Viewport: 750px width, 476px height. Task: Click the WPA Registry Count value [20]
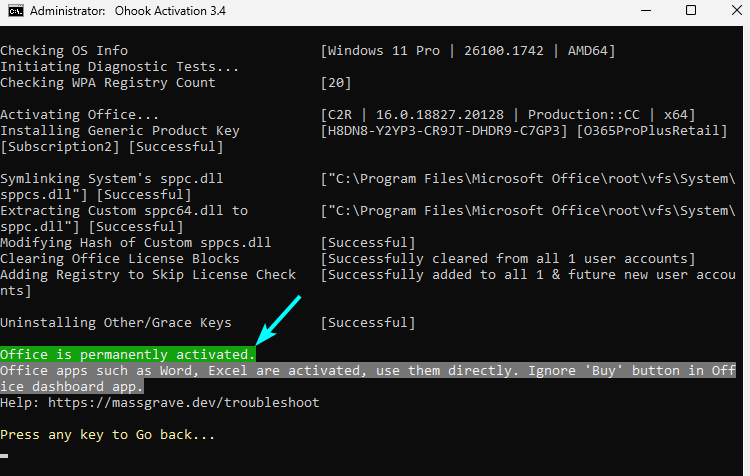[x=336, y=83]
